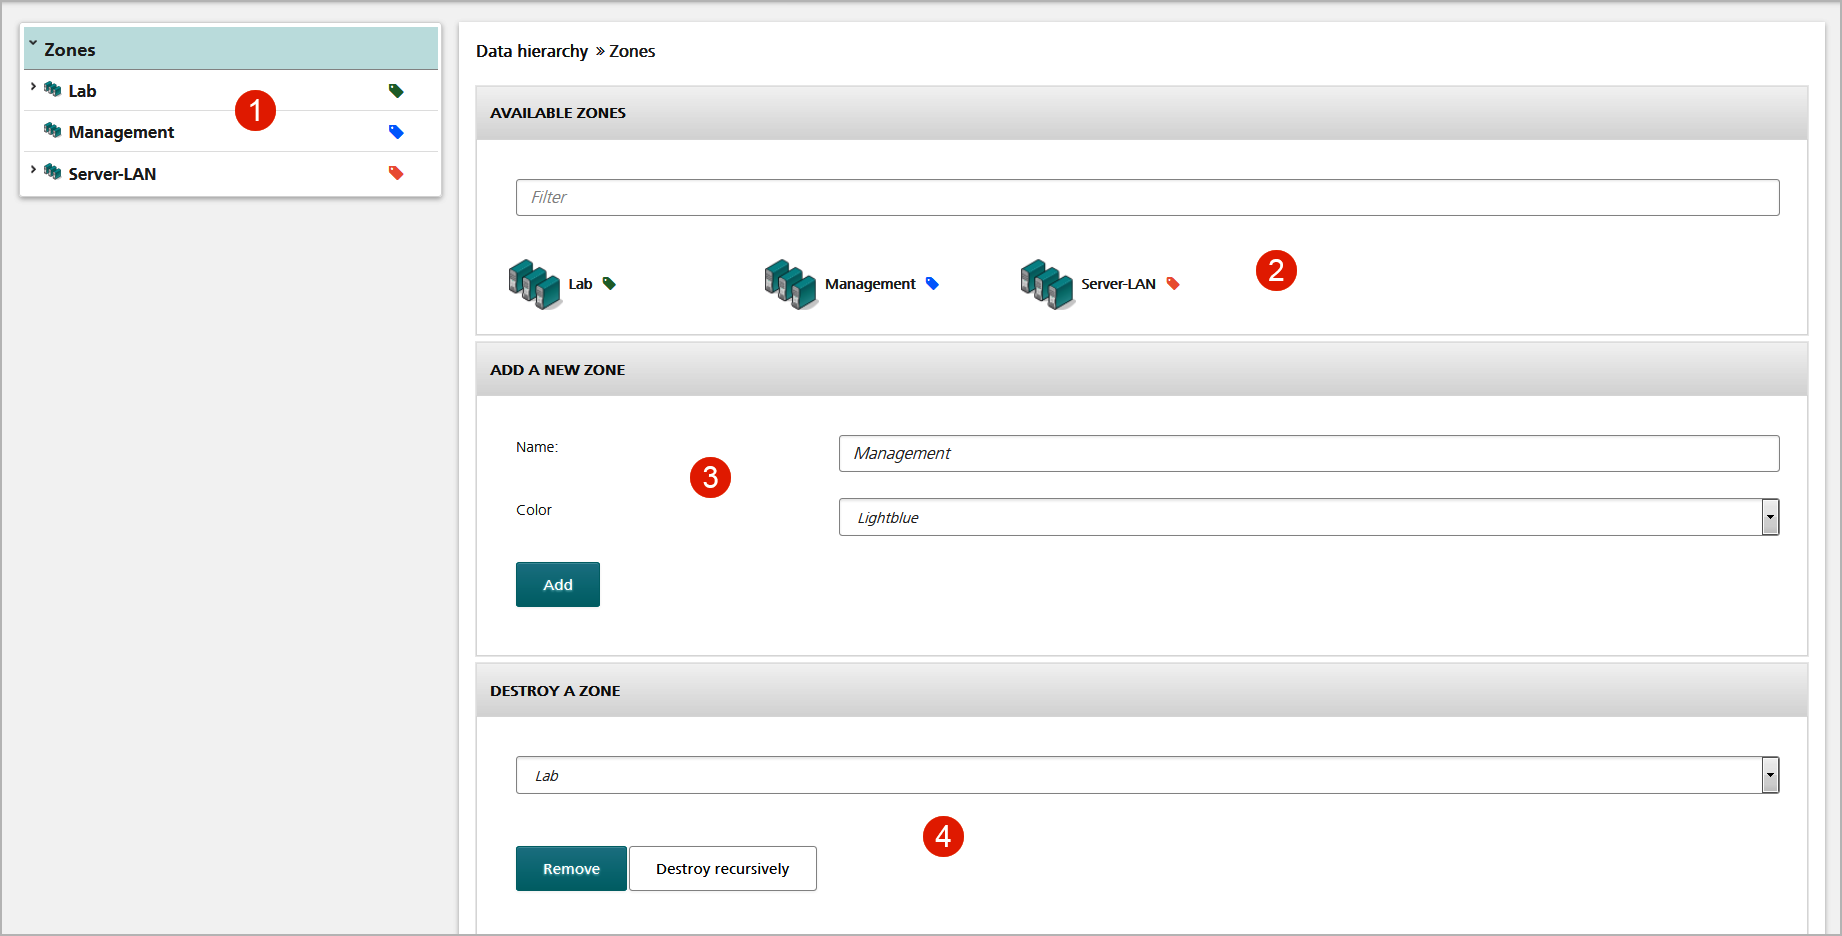Collapse the Zones tree header
The image size is (1842, 936).
(x=33, y=44)
